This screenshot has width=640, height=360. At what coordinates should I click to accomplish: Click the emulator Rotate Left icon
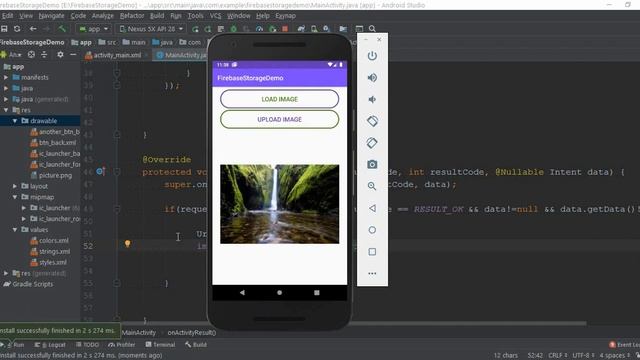coord(372,121)
